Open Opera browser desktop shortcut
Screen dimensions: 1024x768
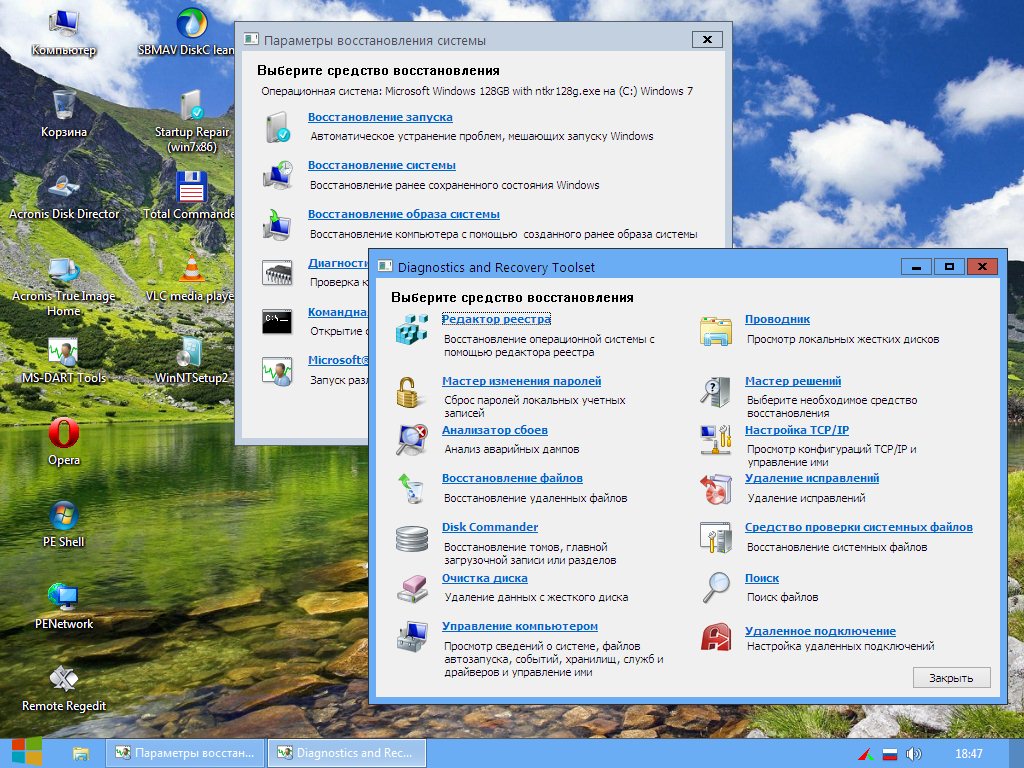pyautogui.click(x=64, y=435)
